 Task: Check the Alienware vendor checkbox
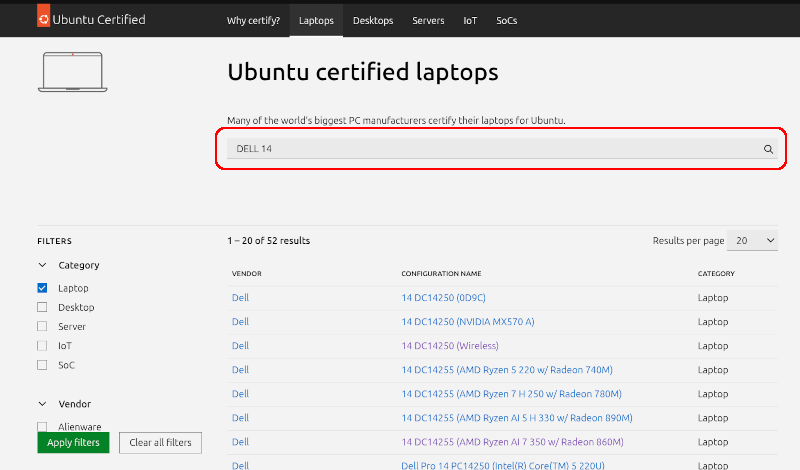pos(42,426)
